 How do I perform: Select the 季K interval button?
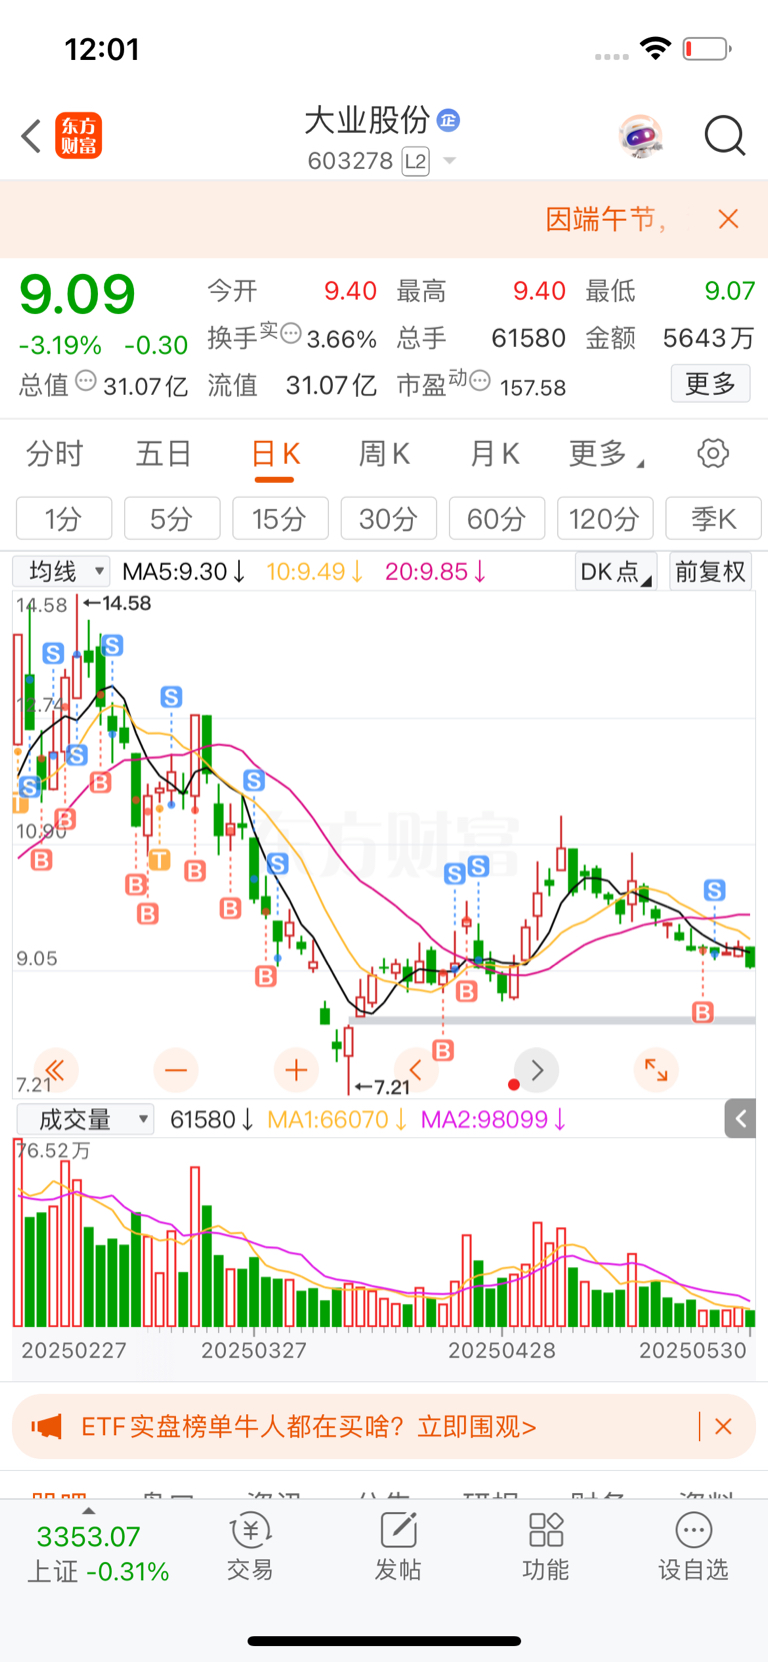pyautogui.click(x=713, y=519)
